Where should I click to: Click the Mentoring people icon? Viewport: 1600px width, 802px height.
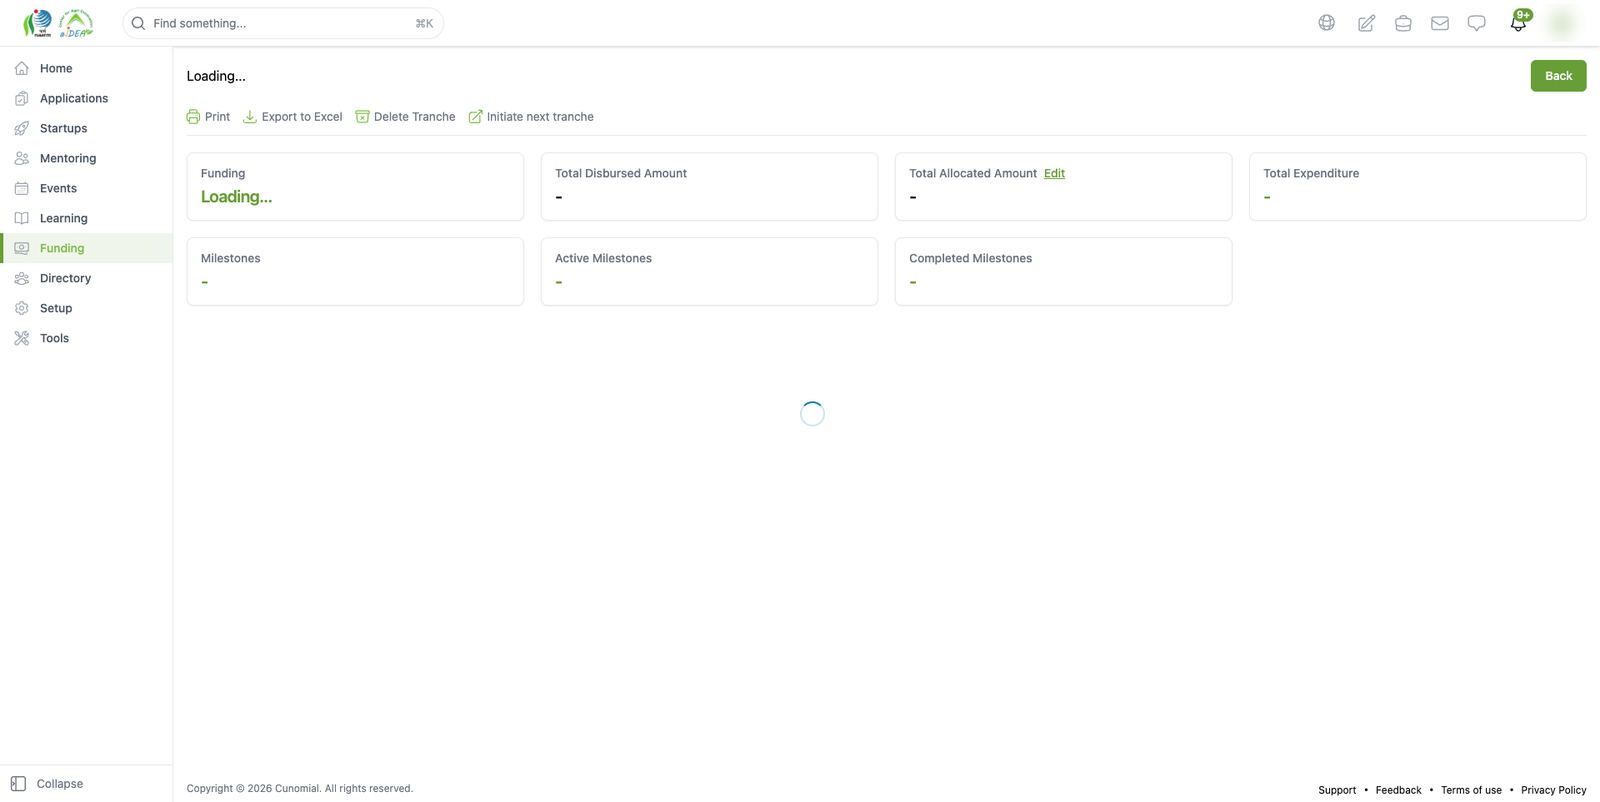click(x=22, y=158)
